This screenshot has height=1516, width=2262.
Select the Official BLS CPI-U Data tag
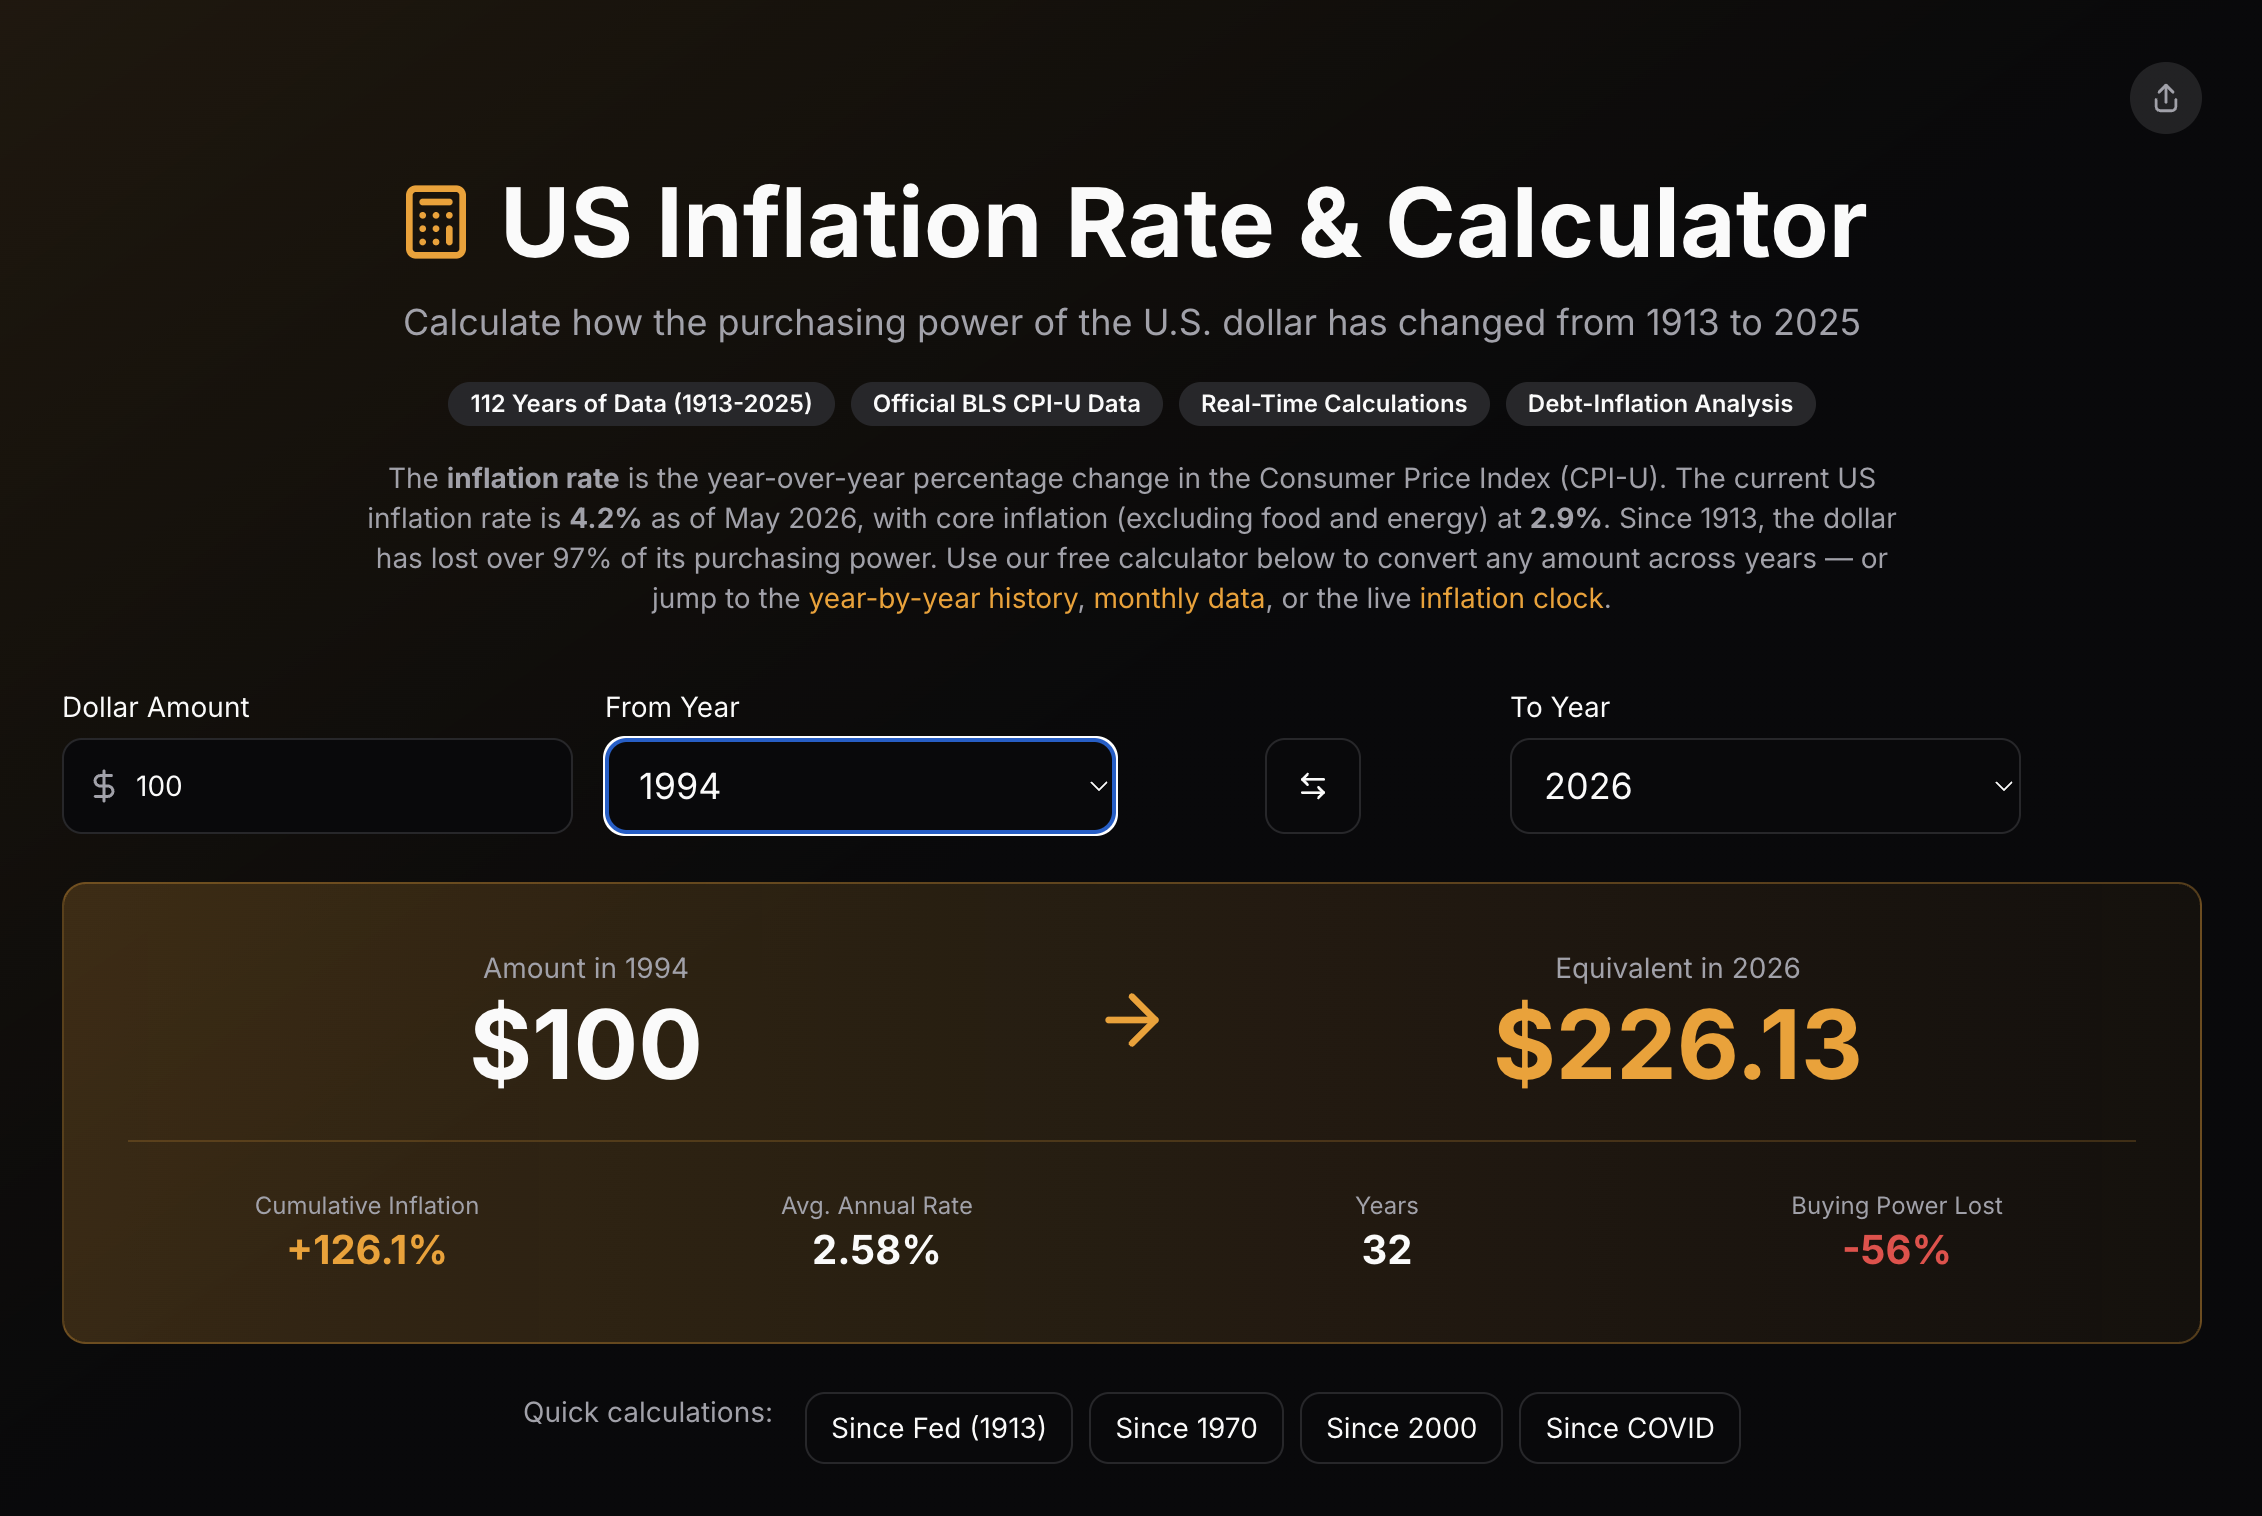[1006, 404]
